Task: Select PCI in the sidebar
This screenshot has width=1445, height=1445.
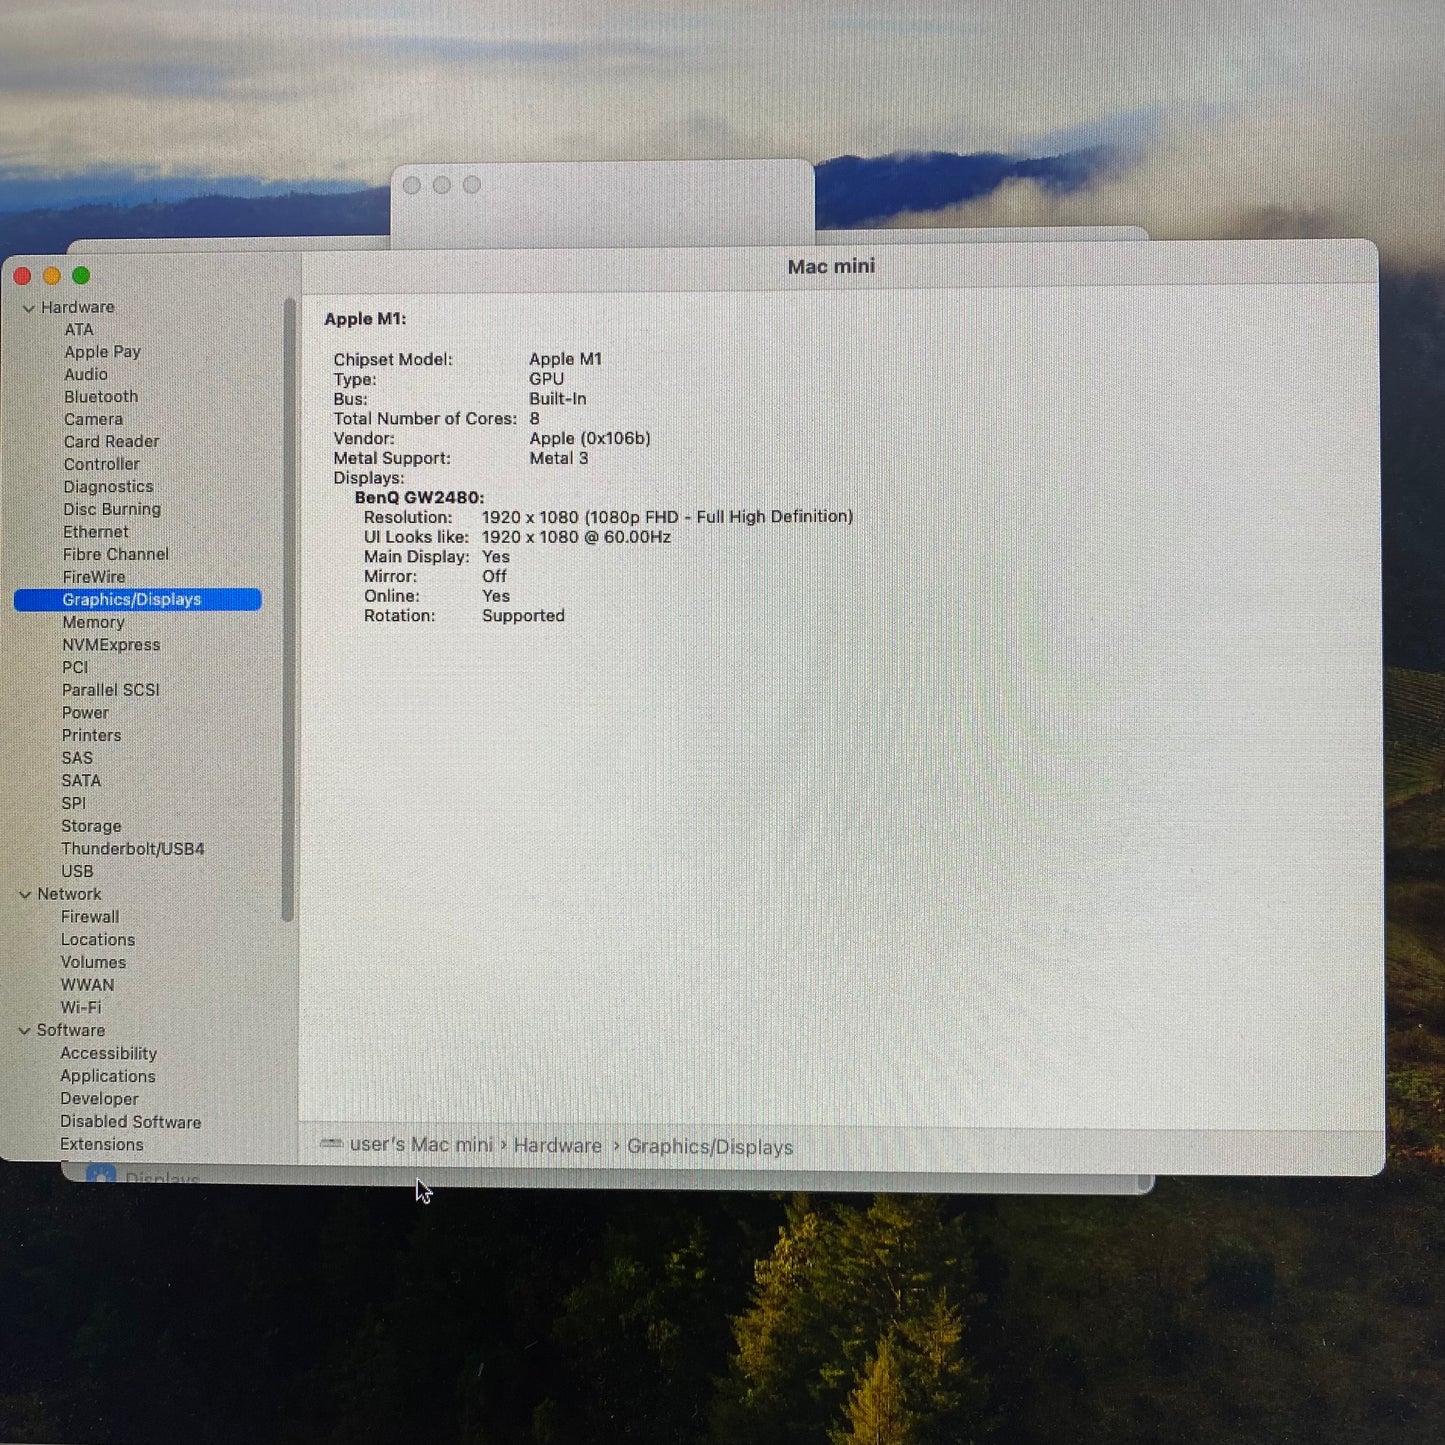Action: click(75, 668)
